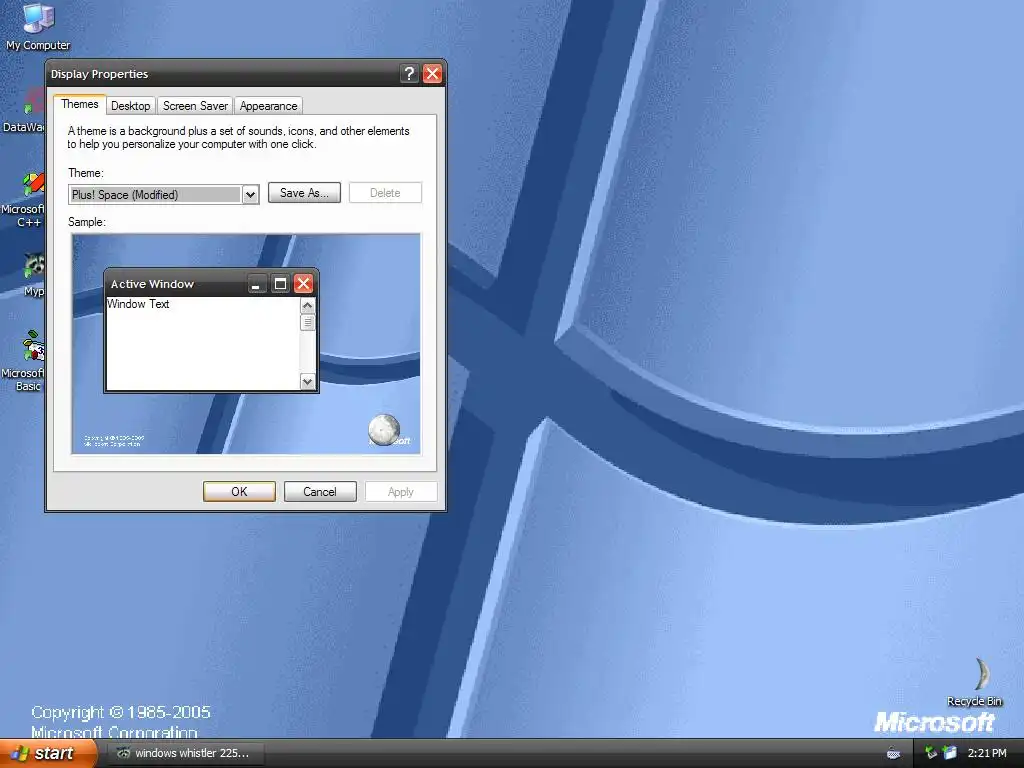Click the keyboard icon in the taskbar
The image size is (1024, 768).
pos(893,753)
